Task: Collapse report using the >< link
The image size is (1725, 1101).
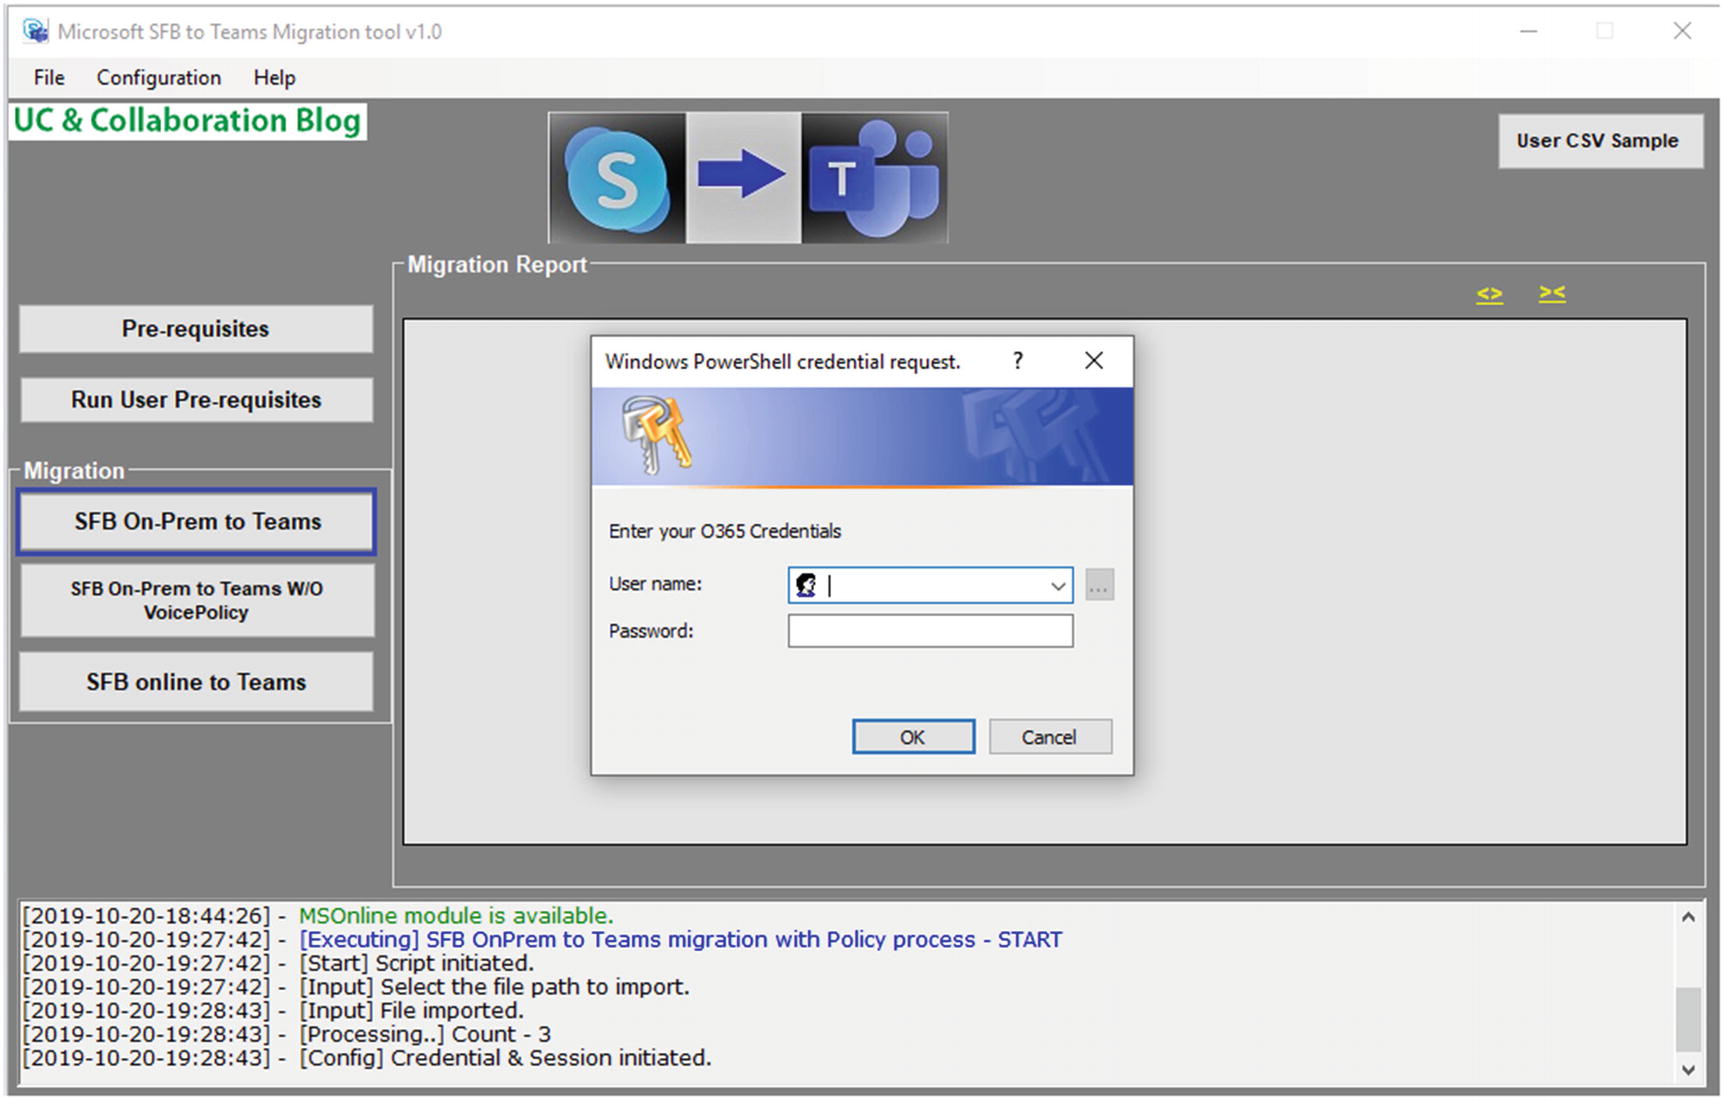Action: [1552, 293]
